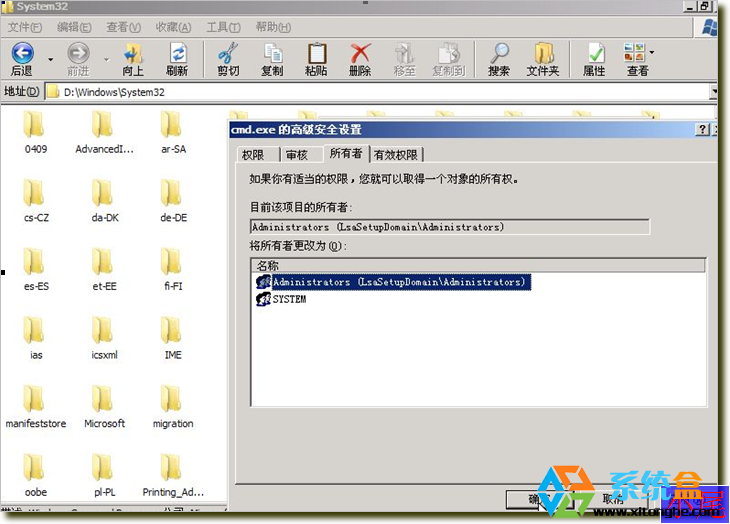Toggle the Folders (文件夹) pane
The height and width of the screenshot is (524, 730).
coord(543,60)
